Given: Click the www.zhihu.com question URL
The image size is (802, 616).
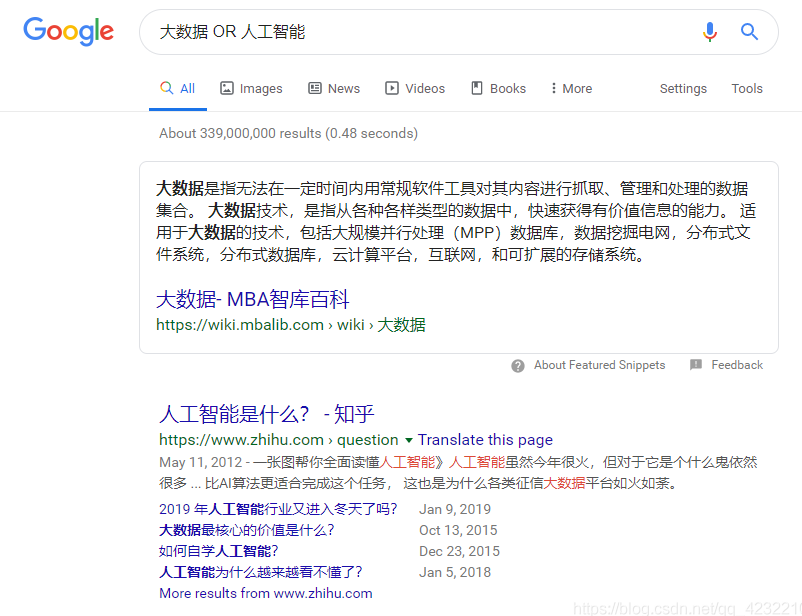Looking at the screenshot, I should (x=279, y=439).
